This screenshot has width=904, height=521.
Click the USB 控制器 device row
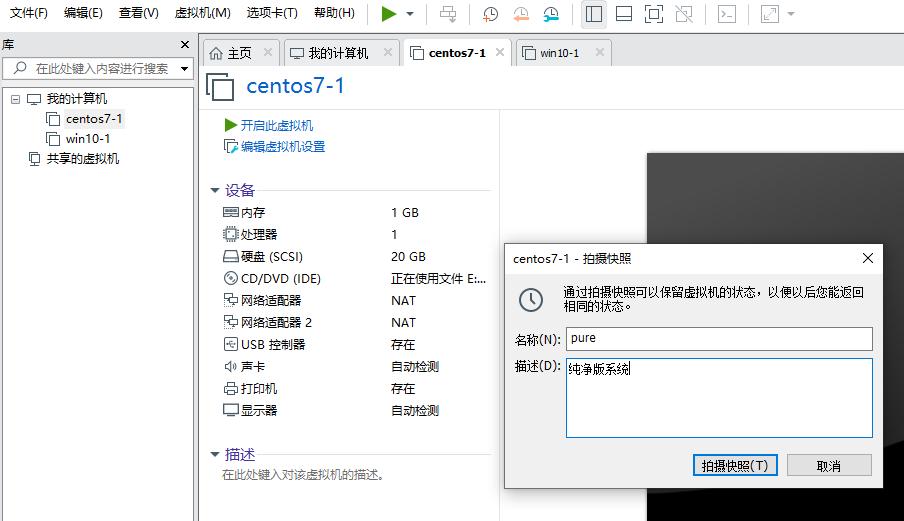[355, 345]
